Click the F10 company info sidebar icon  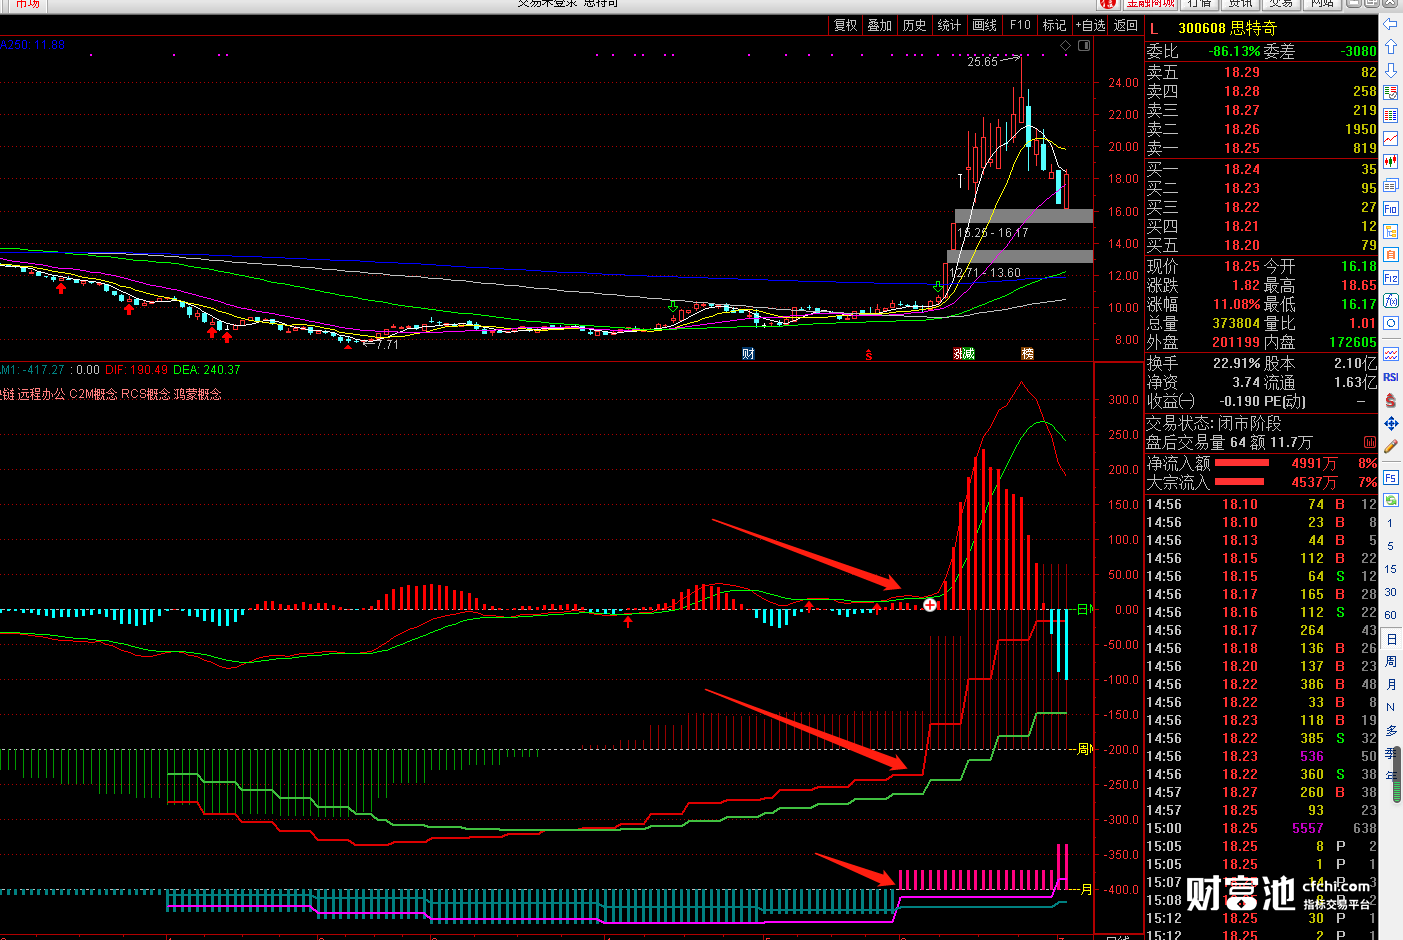pyautogui.click(x=1391, y=208)
